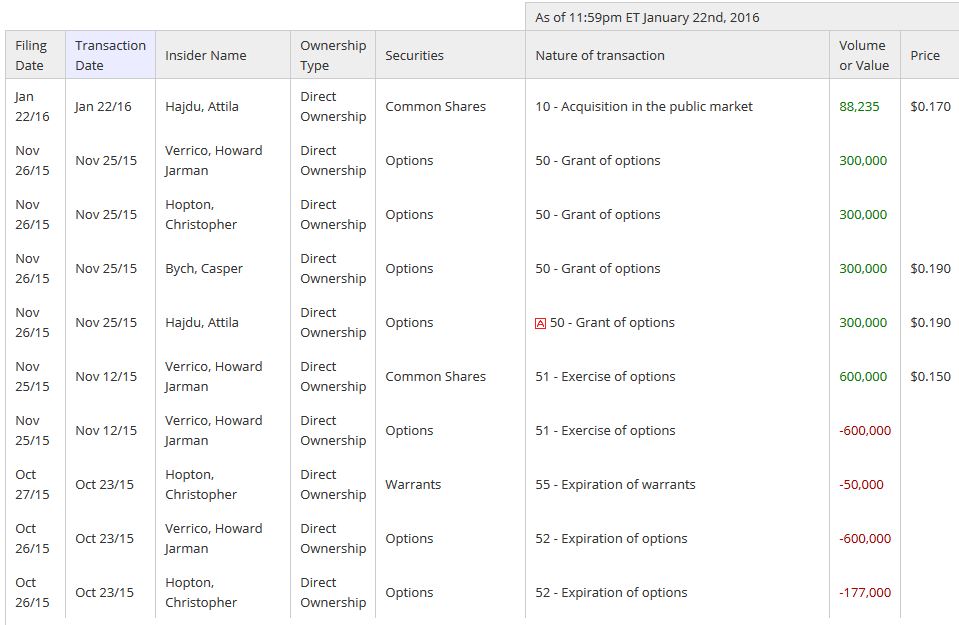Sort by the Transaction Date column header

tap(110, 56)
